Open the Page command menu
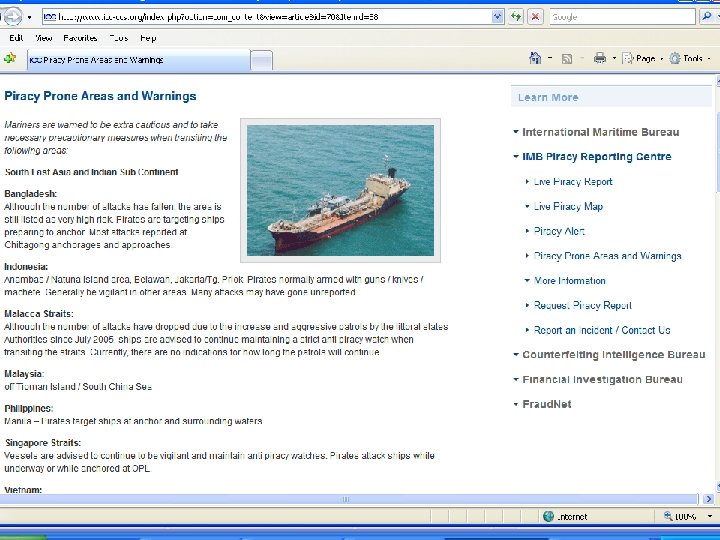 [642, 58]
